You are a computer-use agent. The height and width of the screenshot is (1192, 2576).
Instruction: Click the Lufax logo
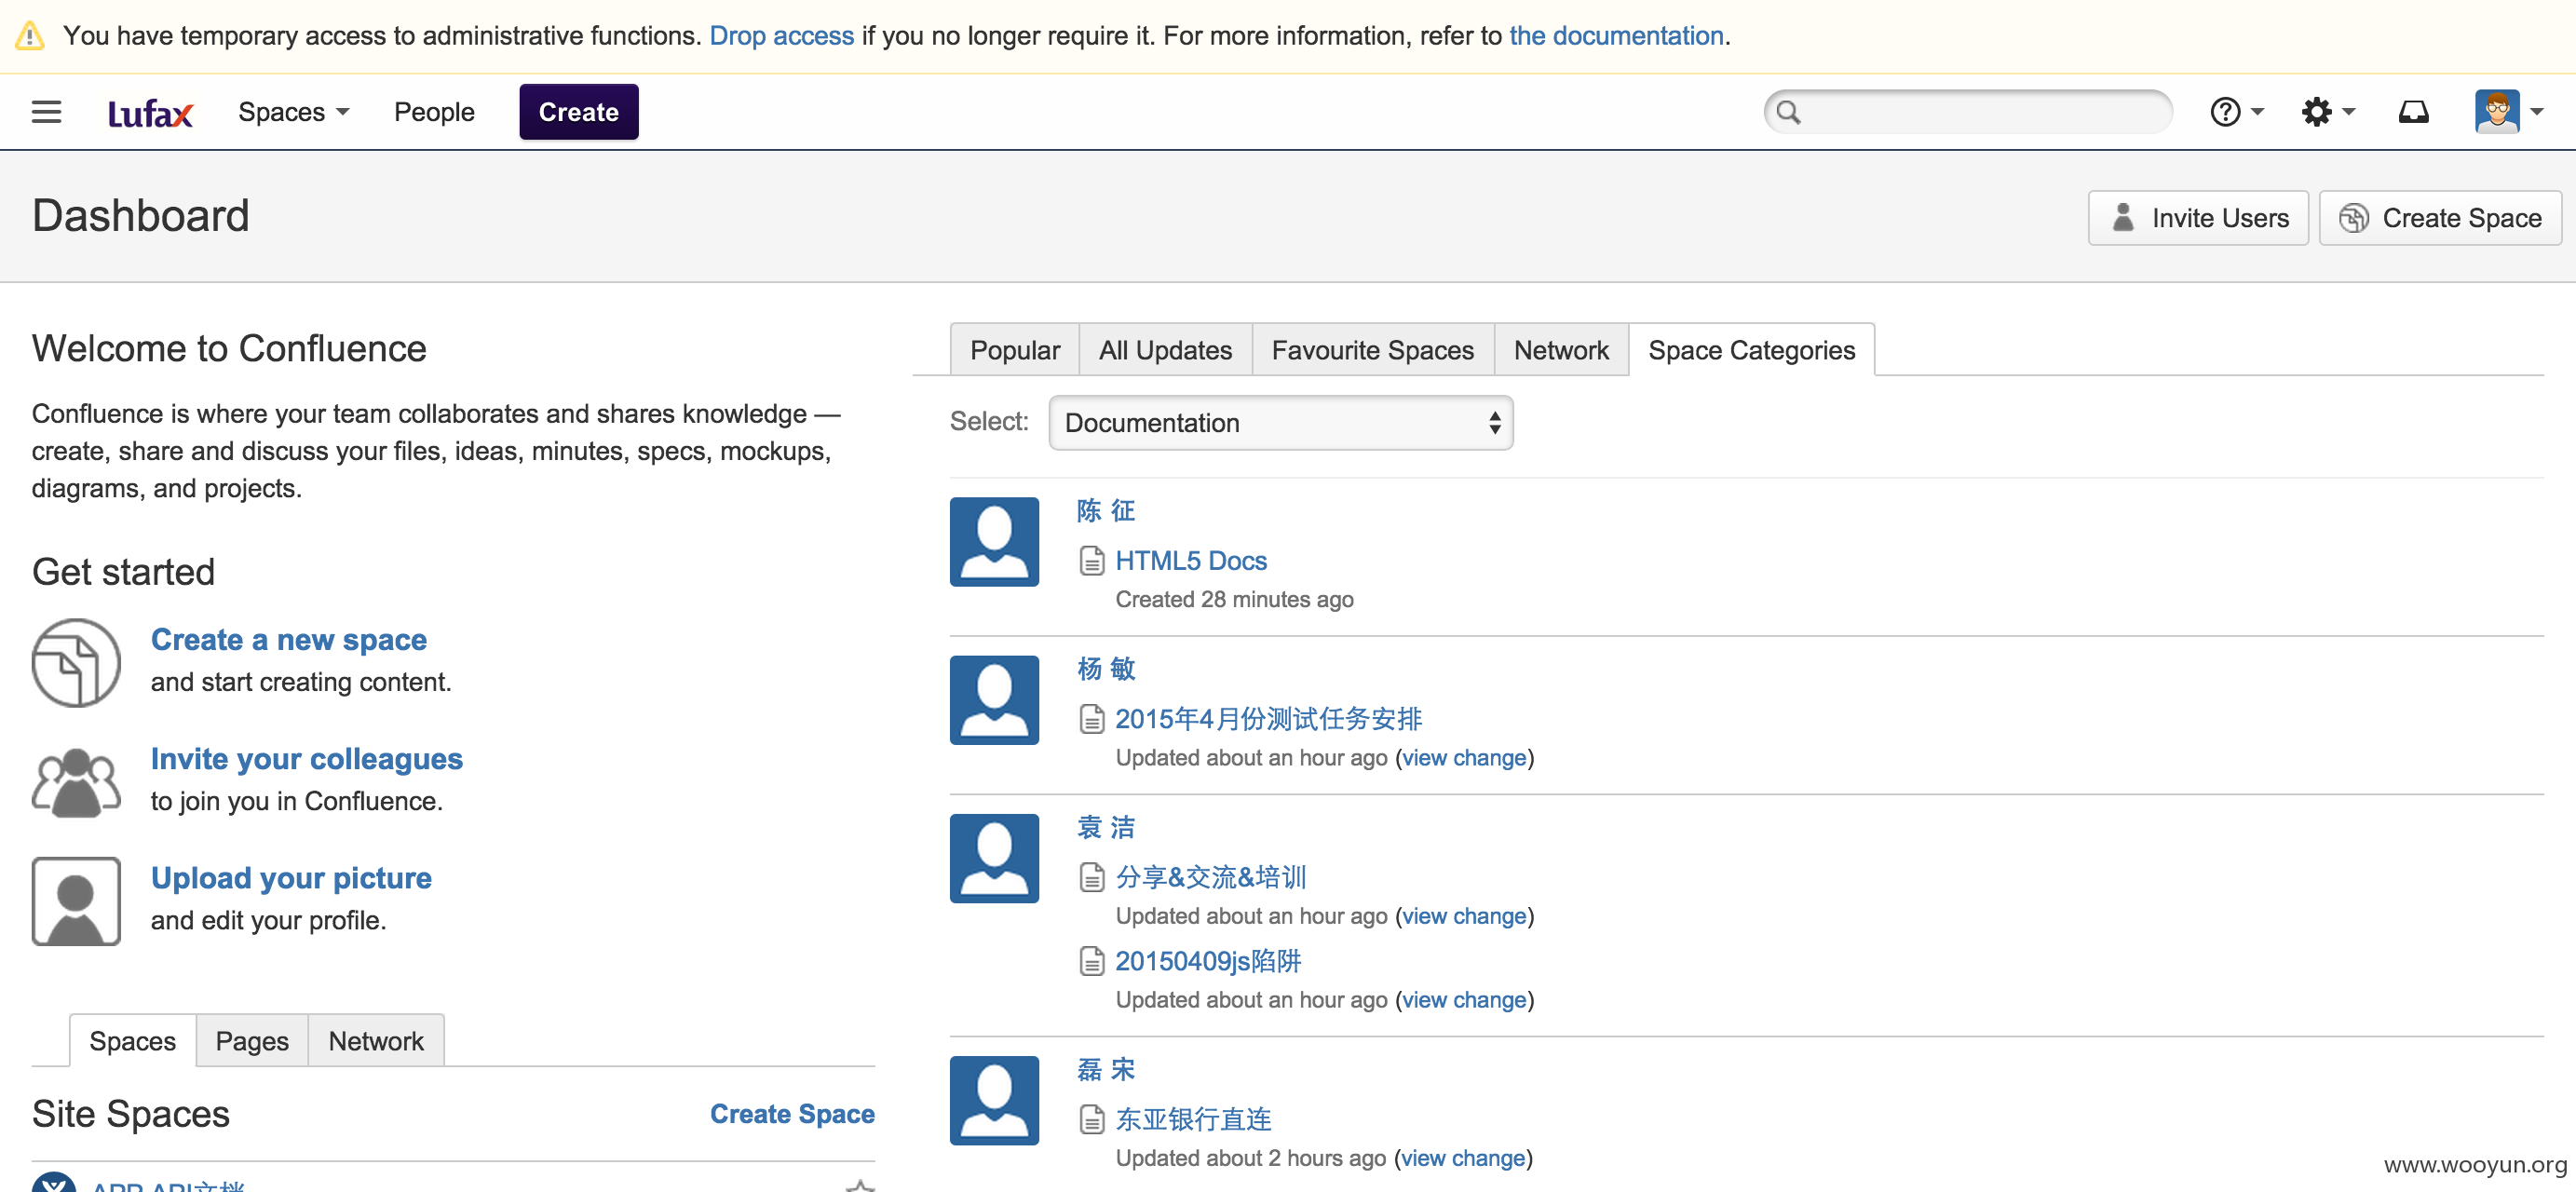click(x=150, y=113)
